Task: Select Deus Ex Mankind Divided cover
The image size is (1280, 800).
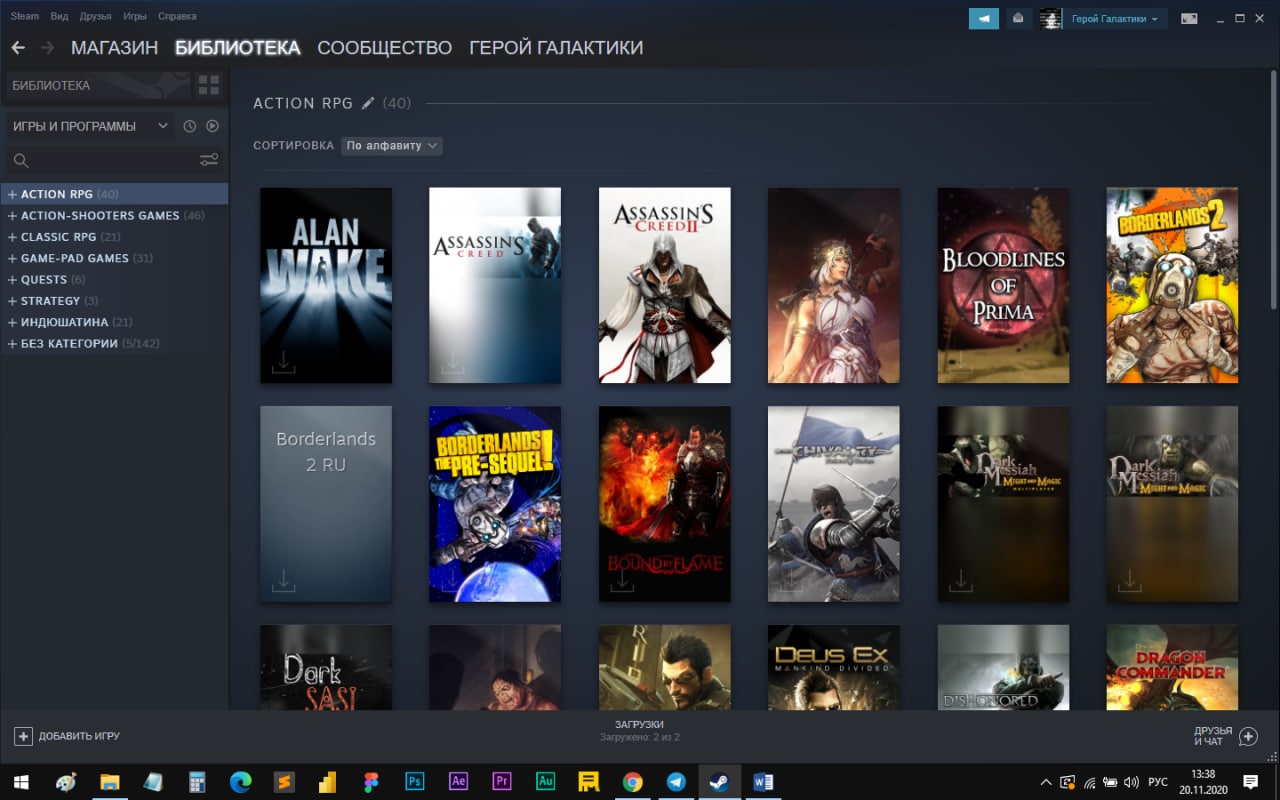Action: (x=834, y=667)
